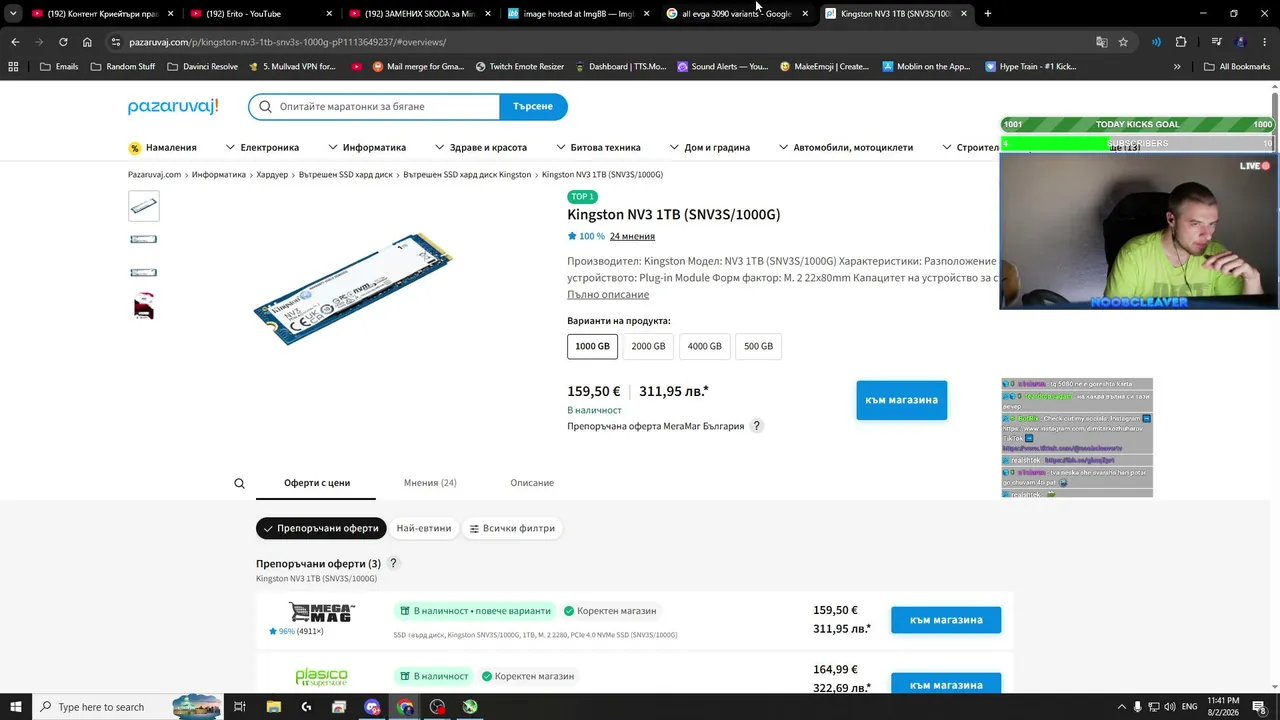Open Discord from the taskbar
This screenshot has height=720, width=1280.
click(372, 707)
